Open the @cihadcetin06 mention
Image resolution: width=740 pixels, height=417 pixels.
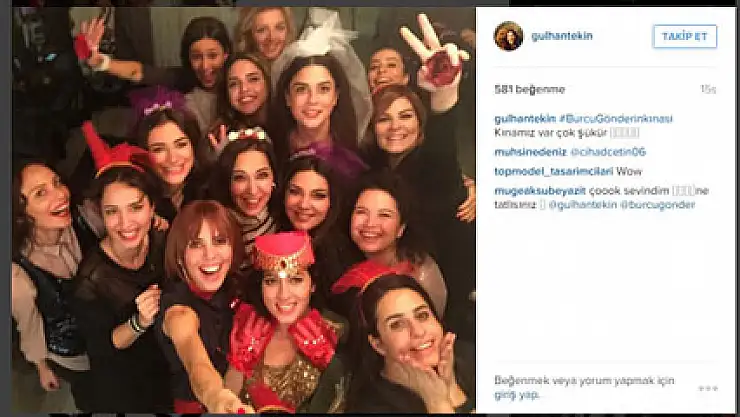point(608,152)
